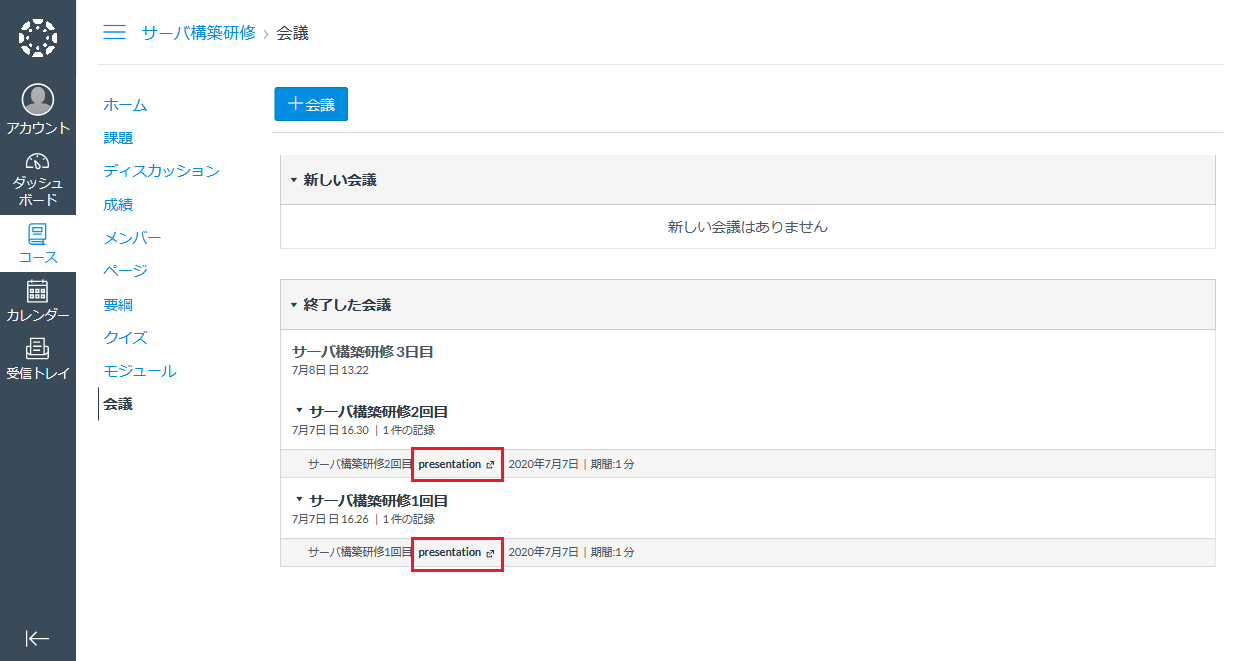Toggle the hamburger course menu icon

pyautogui.click(x=115, y=33)
